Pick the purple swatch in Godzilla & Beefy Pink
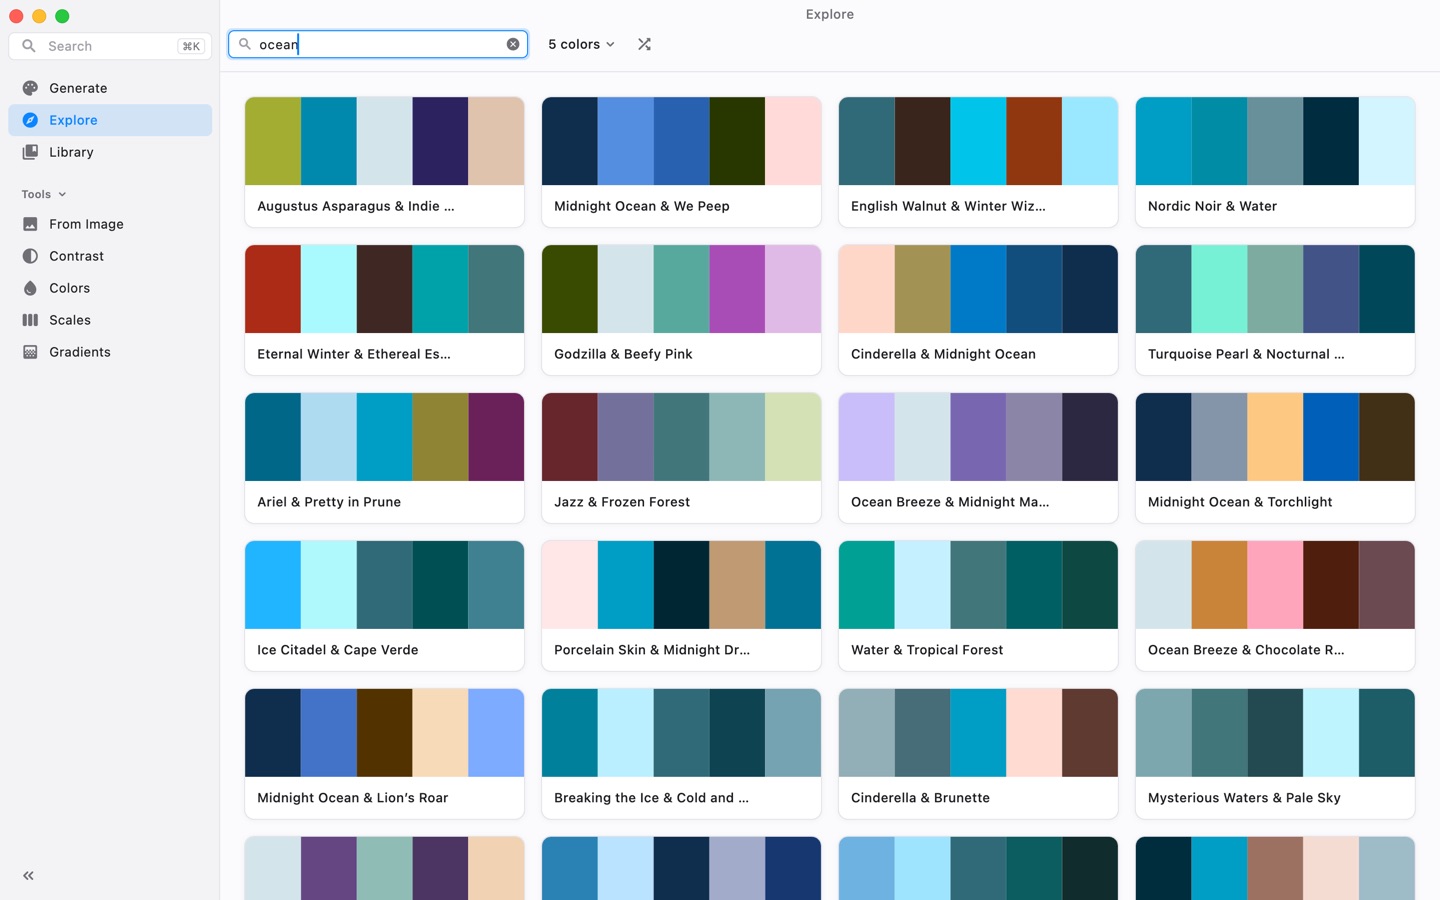The image size is (1440, 900). click(737, 289)
